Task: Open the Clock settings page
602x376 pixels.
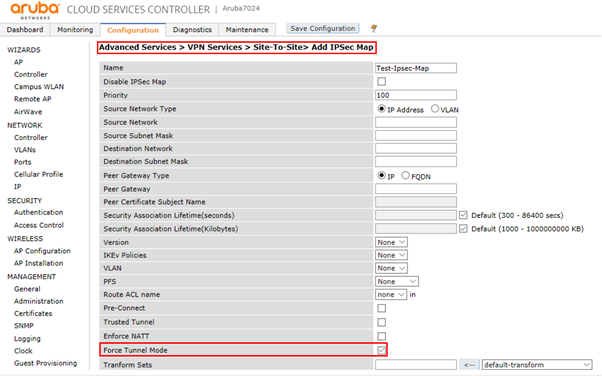Action: point(23,351)
